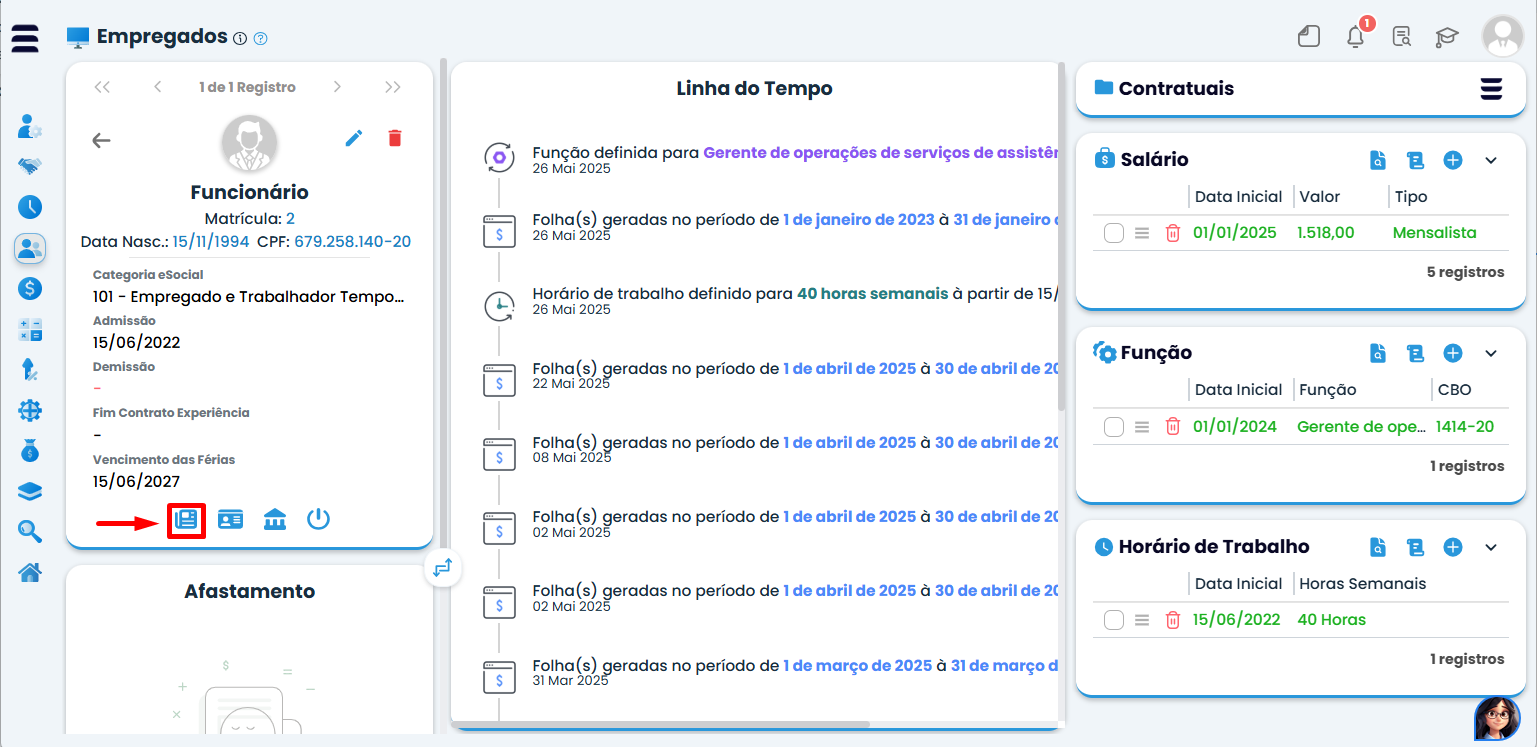Image resolution: width=1537 pixels, height=747 pixels.
Task: Open the calculator icon in the sidebar
Action: (30, 330)
